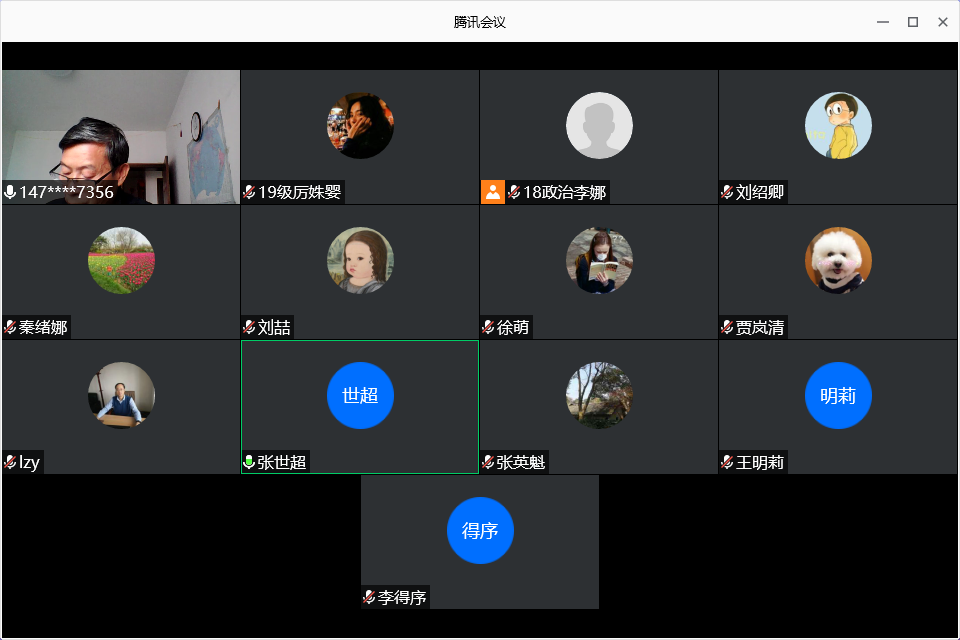Viewport: 960px width, 640px height.
Task: Click the orange host icon beside 18政治李娜
Action: pyautogui.click(x=493, y=192)
